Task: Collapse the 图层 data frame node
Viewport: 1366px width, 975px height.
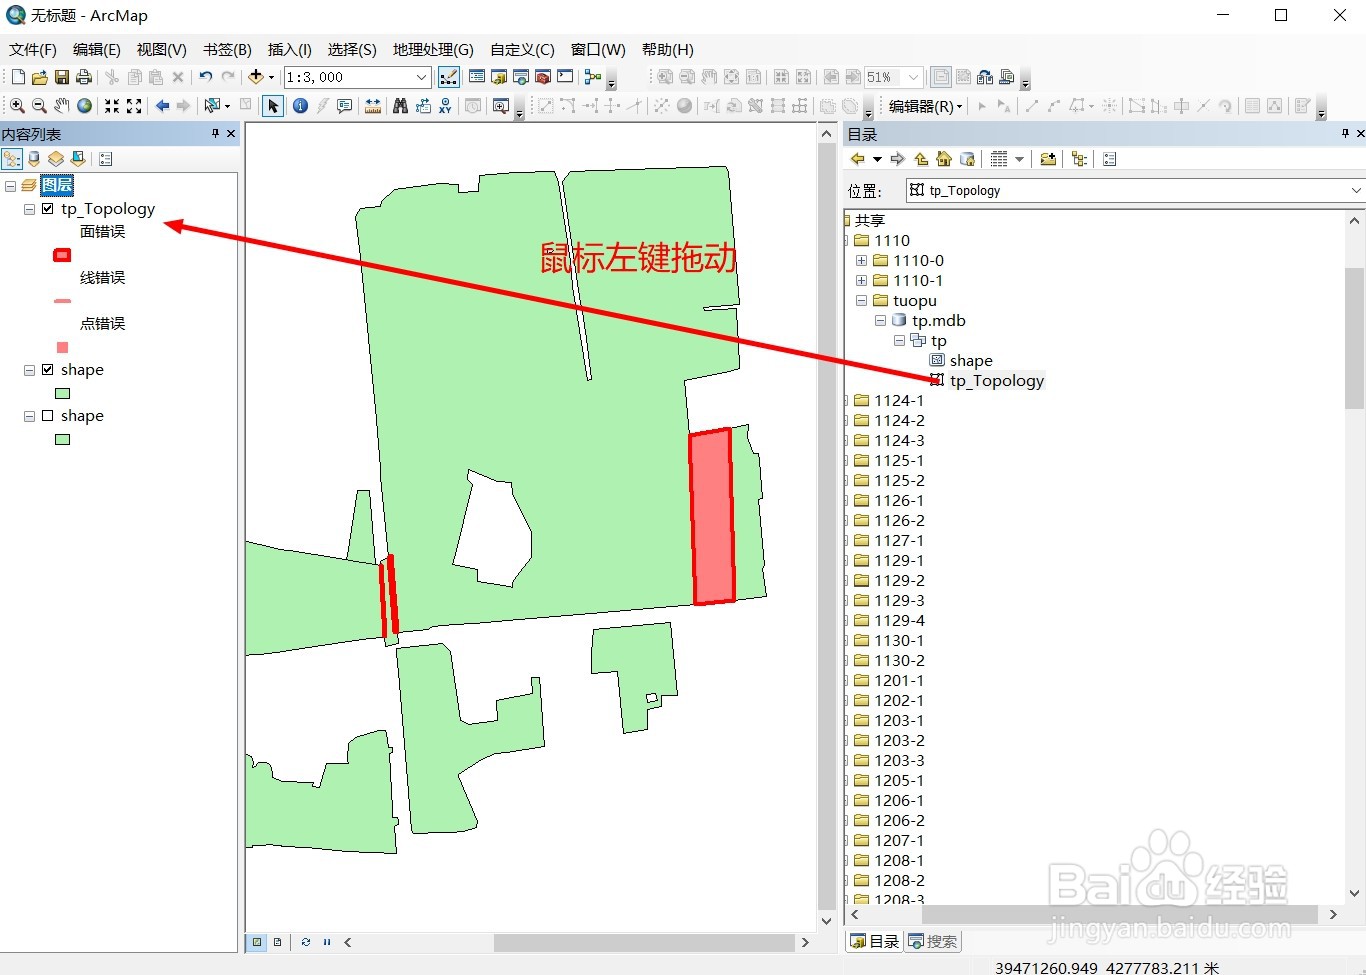Action: pyautogui.click(x=10, y=185)
